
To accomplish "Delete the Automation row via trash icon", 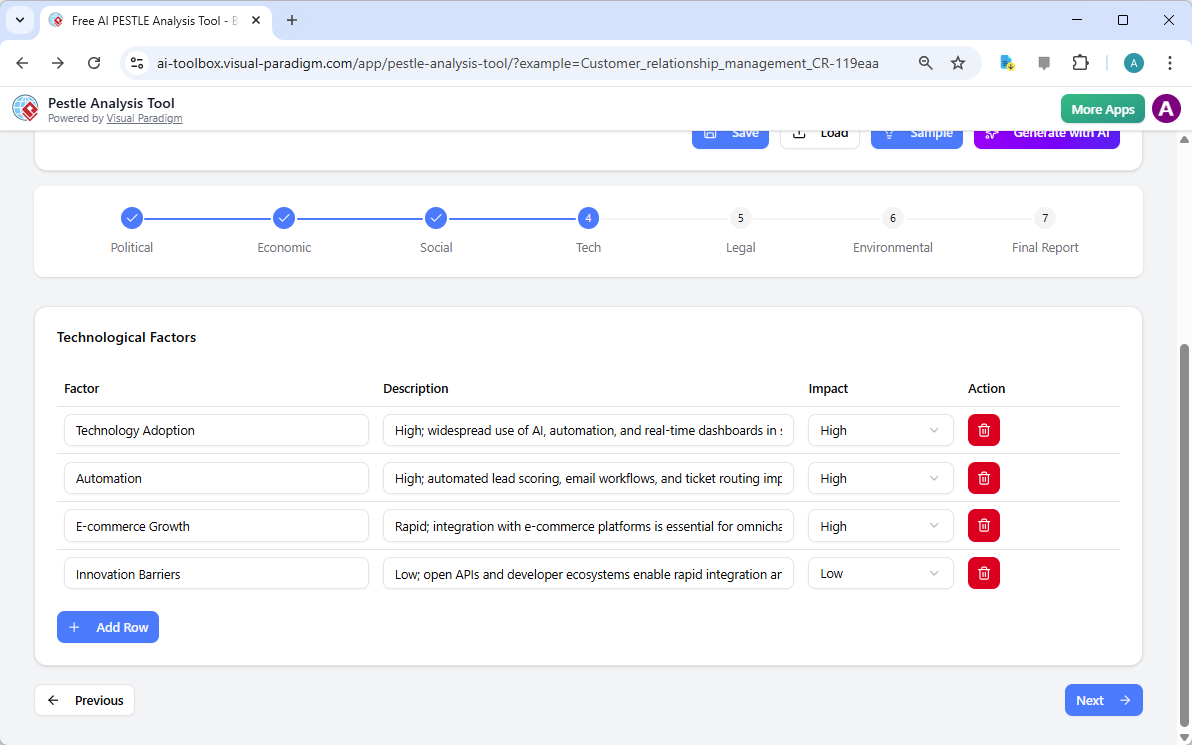I will [983, 478].
